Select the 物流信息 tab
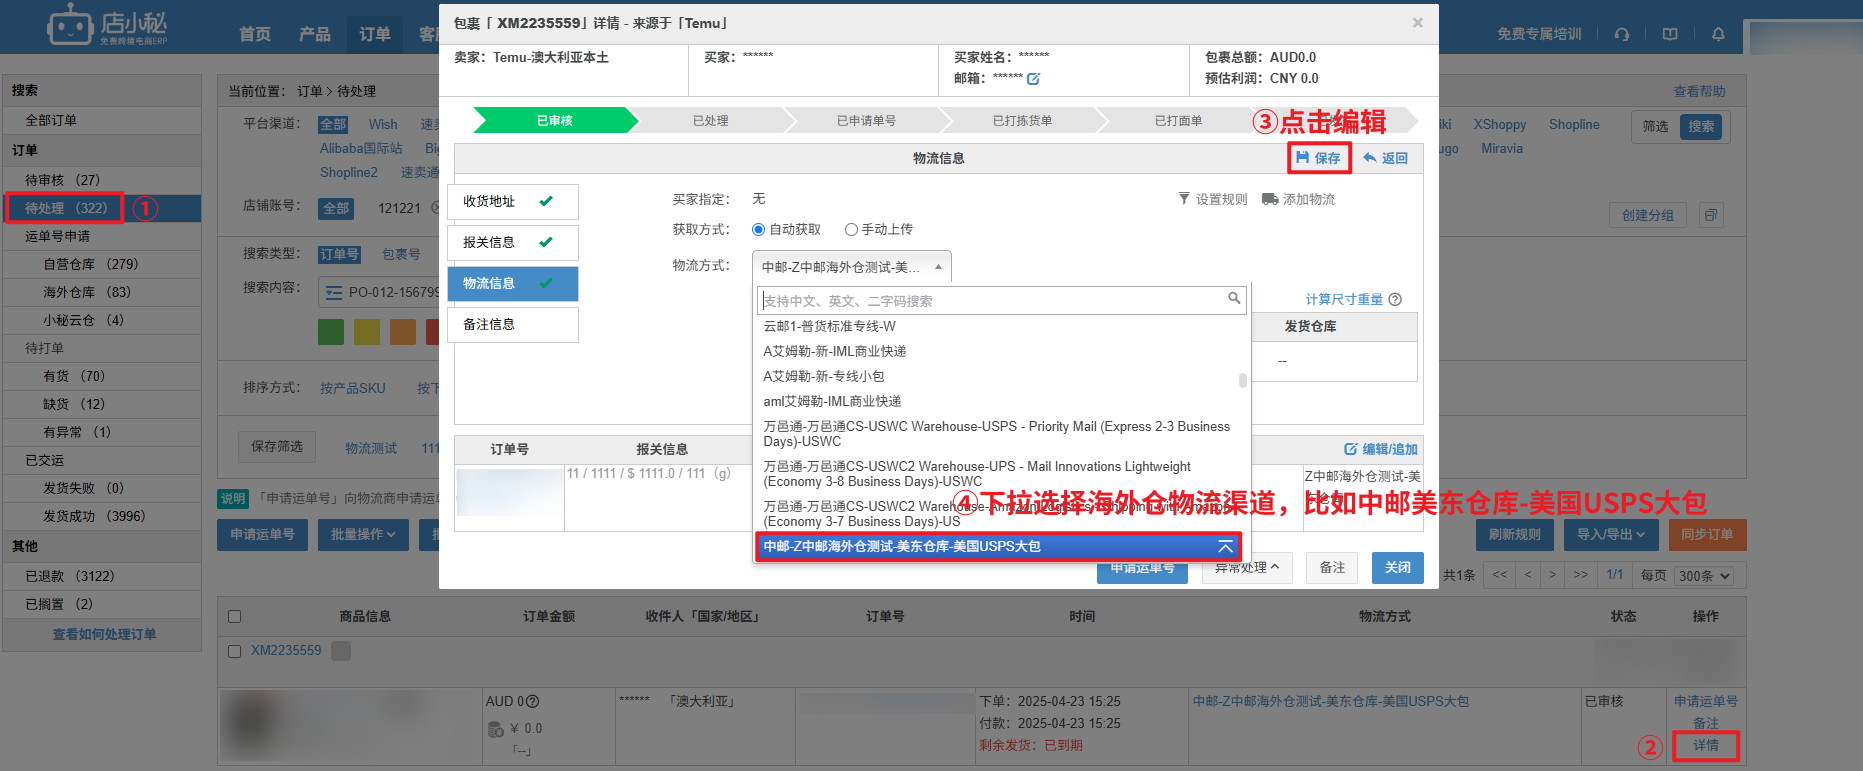This screenshot has width=1863, height=771. coord(512,284)
